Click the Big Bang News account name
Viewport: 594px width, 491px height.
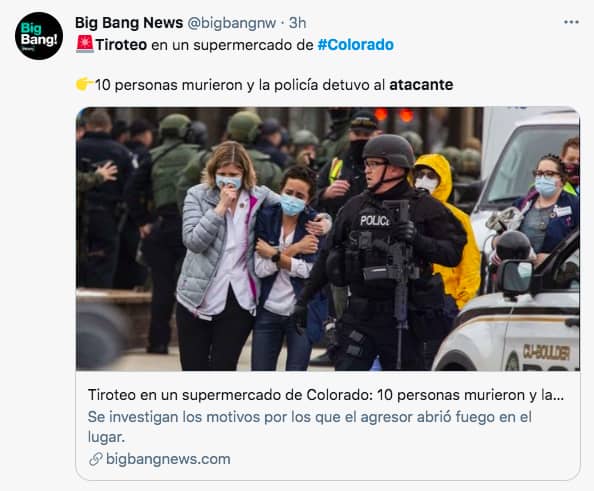[129, 23]
